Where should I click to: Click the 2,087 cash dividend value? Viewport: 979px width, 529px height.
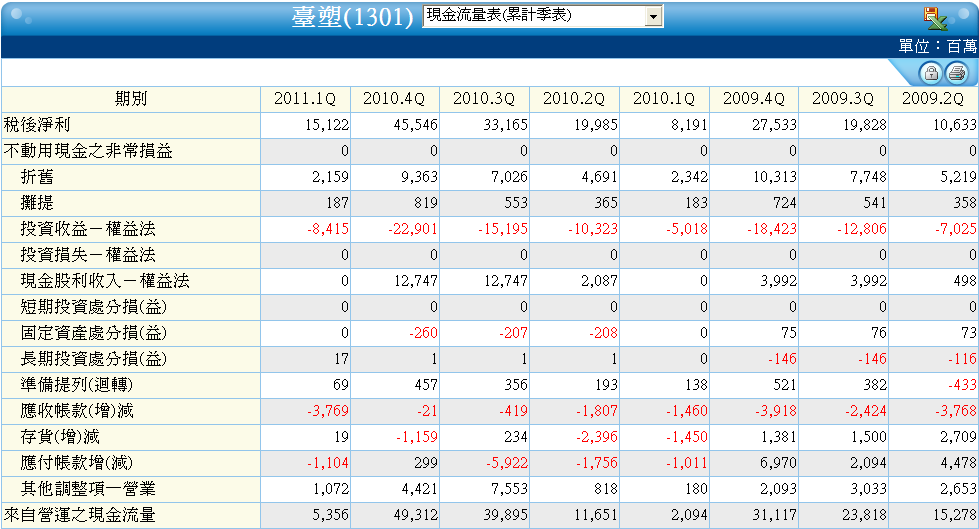(599, 282)
